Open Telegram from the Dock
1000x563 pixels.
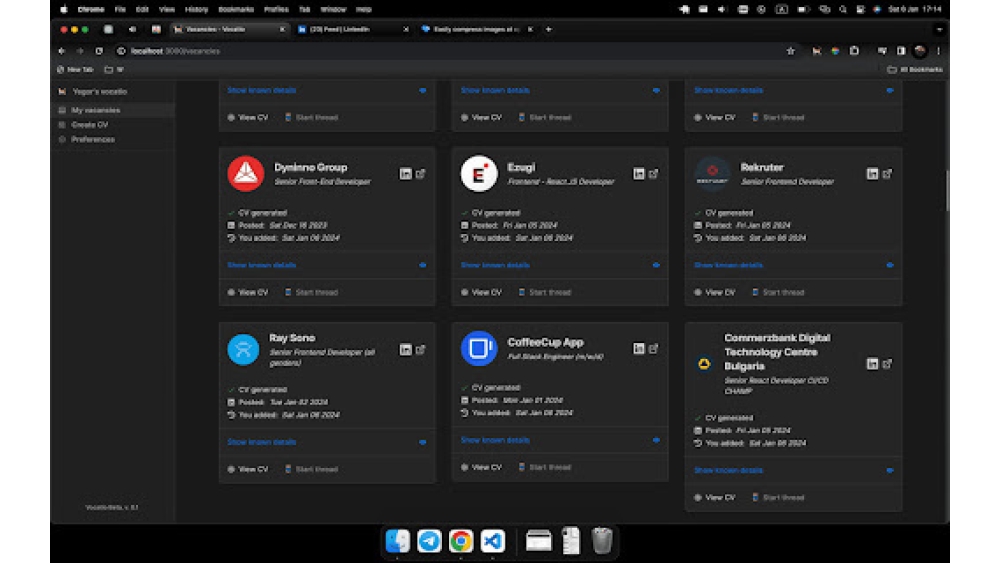[429, 541]
